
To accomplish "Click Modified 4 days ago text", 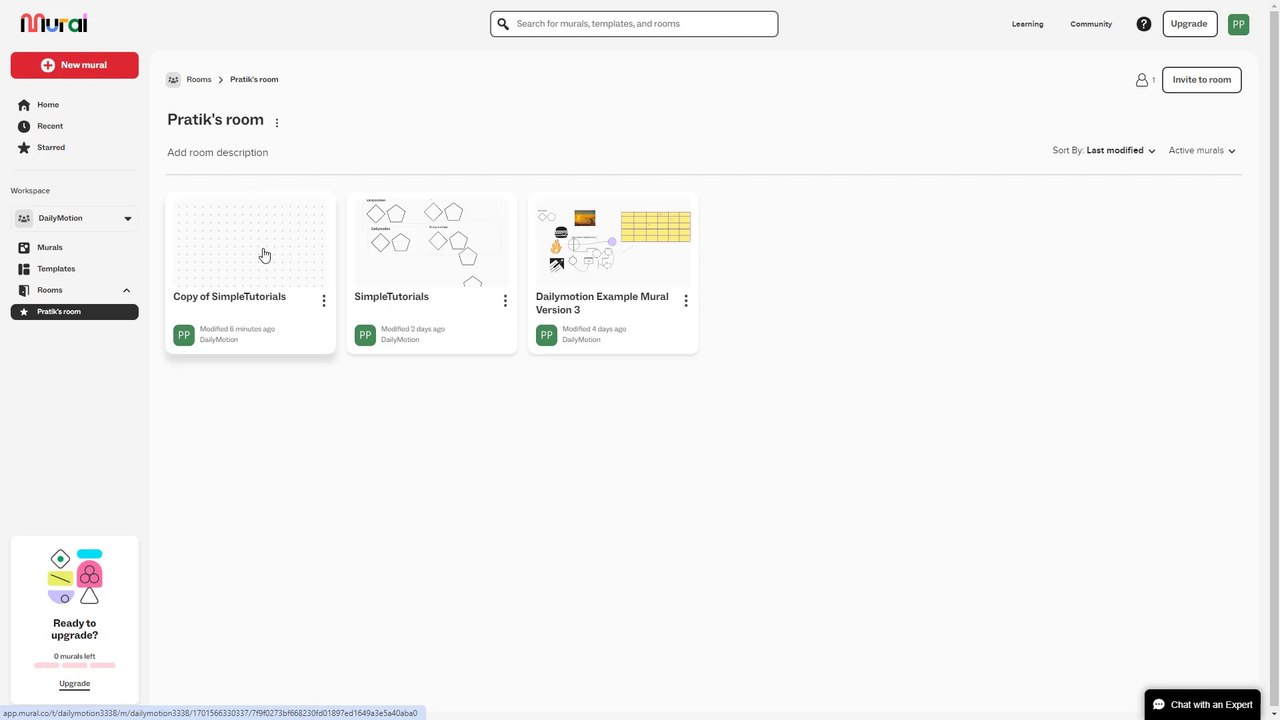I will click(594, 329).
